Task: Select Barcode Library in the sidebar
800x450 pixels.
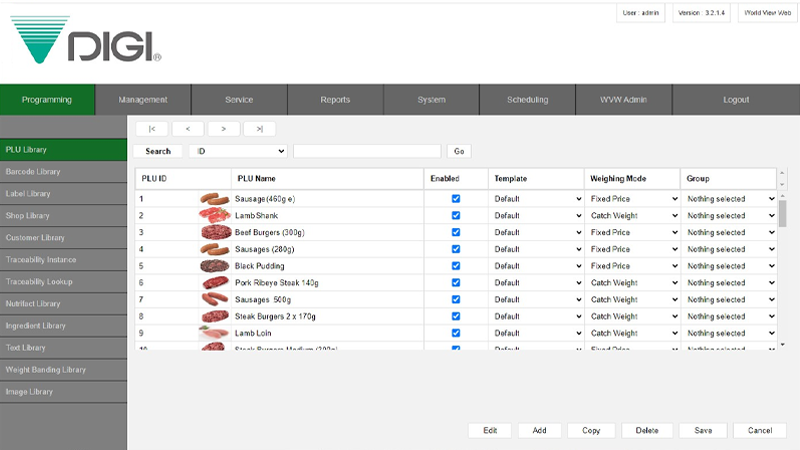Action: (63, 172)
